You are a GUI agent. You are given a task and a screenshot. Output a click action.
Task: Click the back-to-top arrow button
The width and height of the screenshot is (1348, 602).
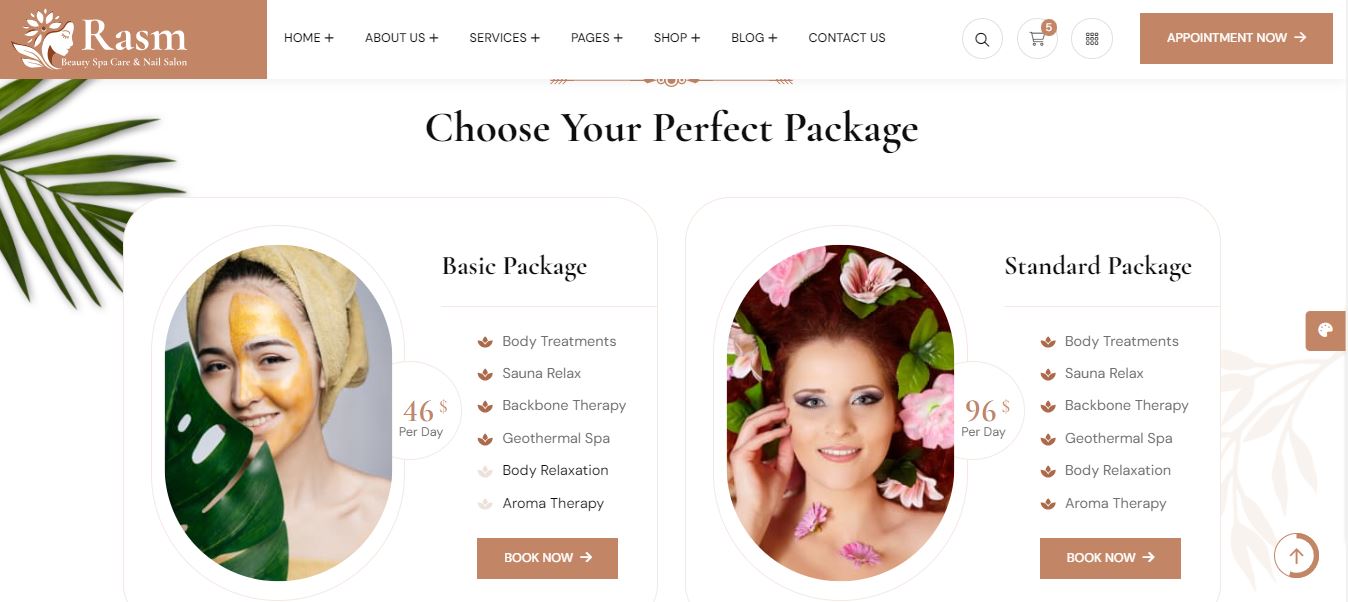click(x=1296, y=555)
